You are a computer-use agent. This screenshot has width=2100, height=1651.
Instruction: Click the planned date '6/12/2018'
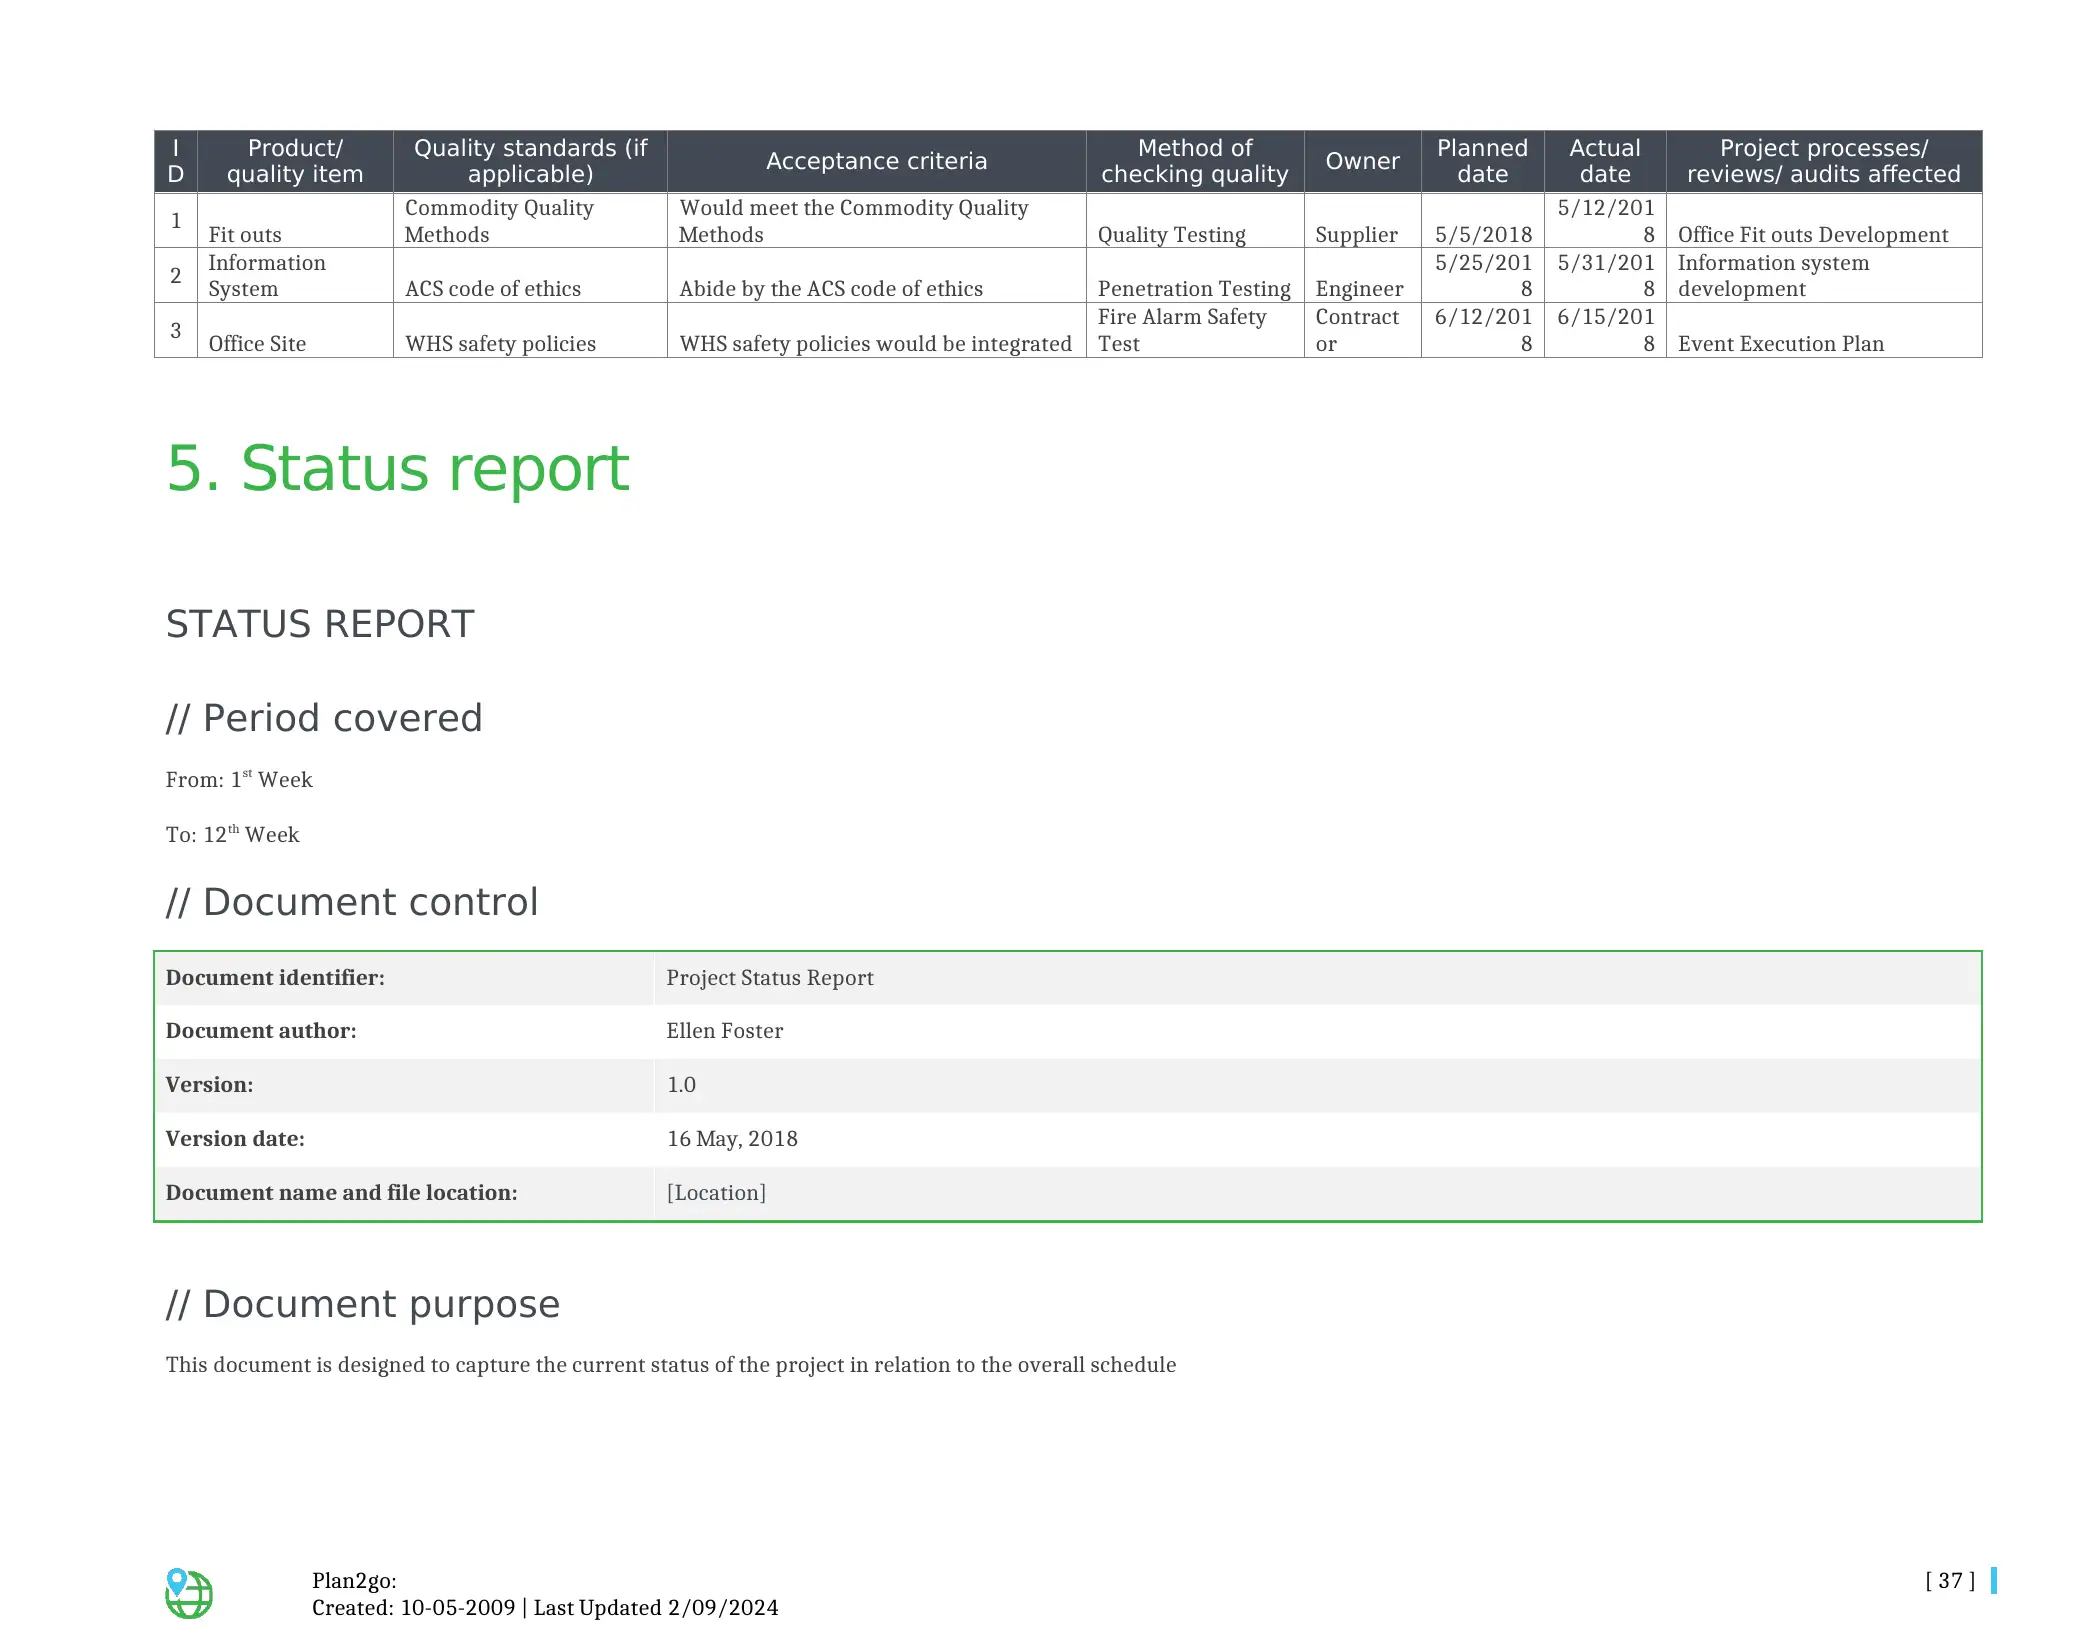click(x=1483, y=330)
